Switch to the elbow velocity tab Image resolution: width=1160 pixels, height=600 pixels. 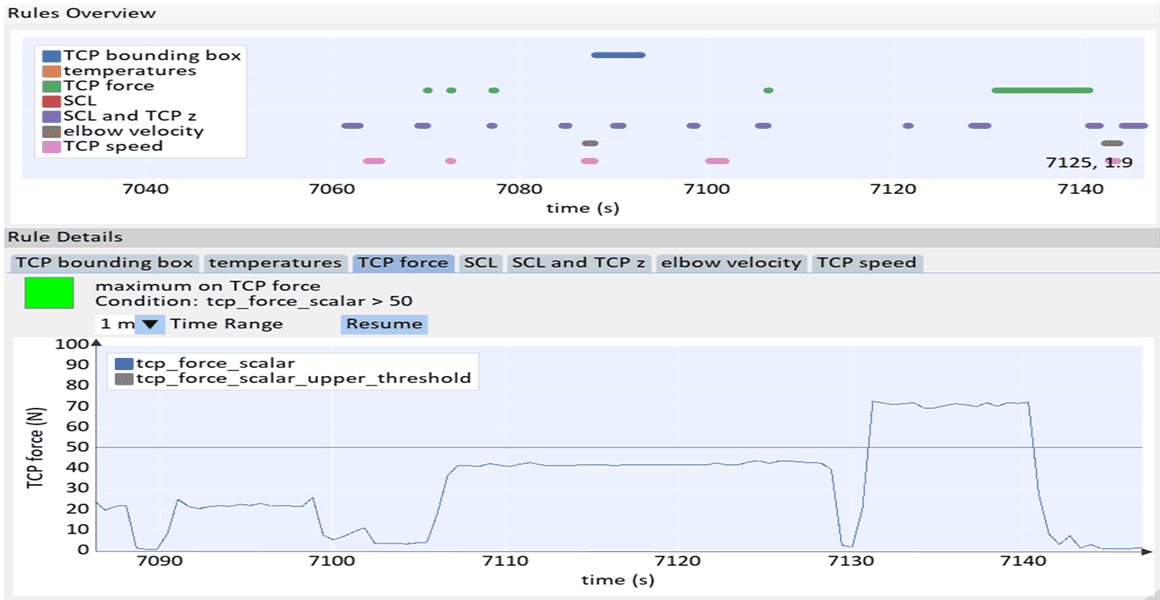[x=731, y=263]
